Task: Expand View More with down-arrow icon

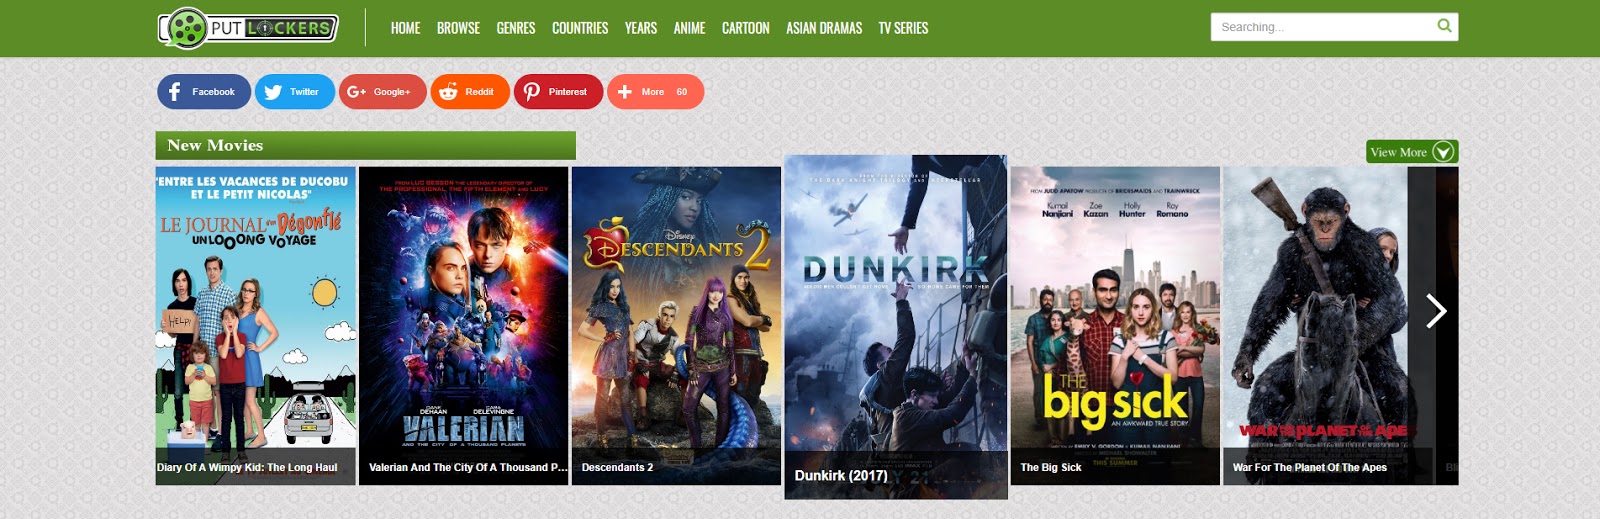Action: 1443,152
